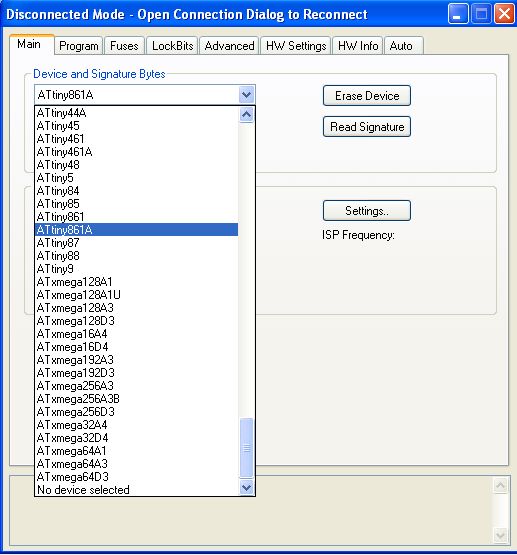The width and height of the screenshot is (517, 555).
Task: Open the HW Settings tab
Action: tap(296, 46)
